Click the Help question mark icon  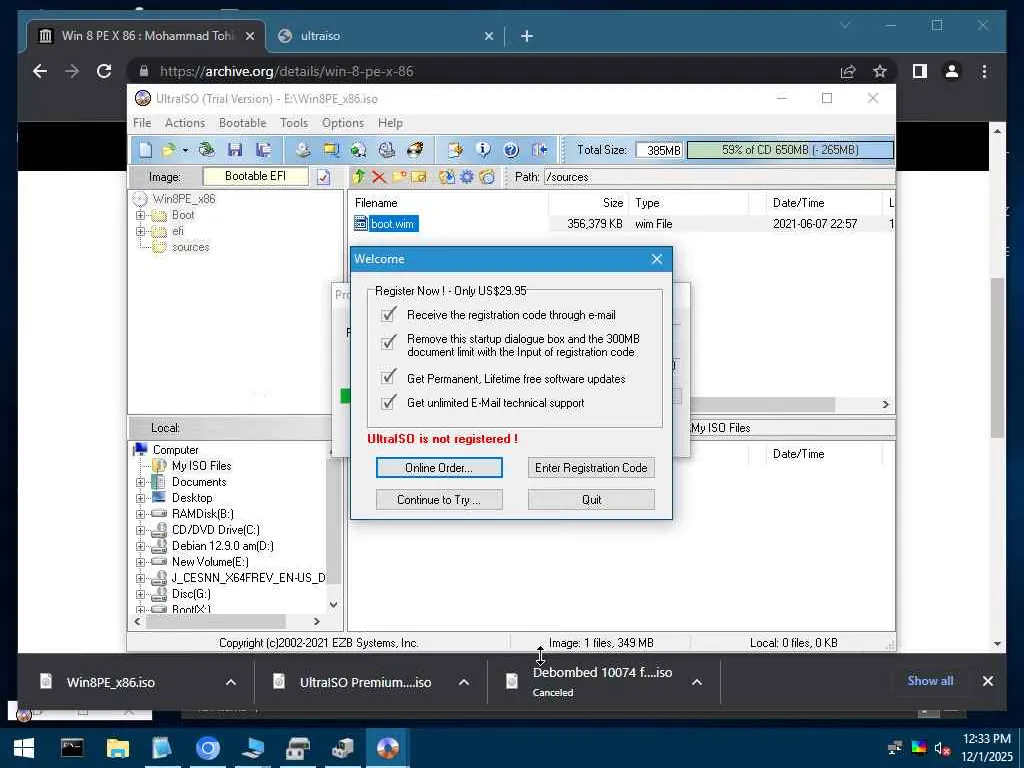pyautogui.click(x=511, y=150)
